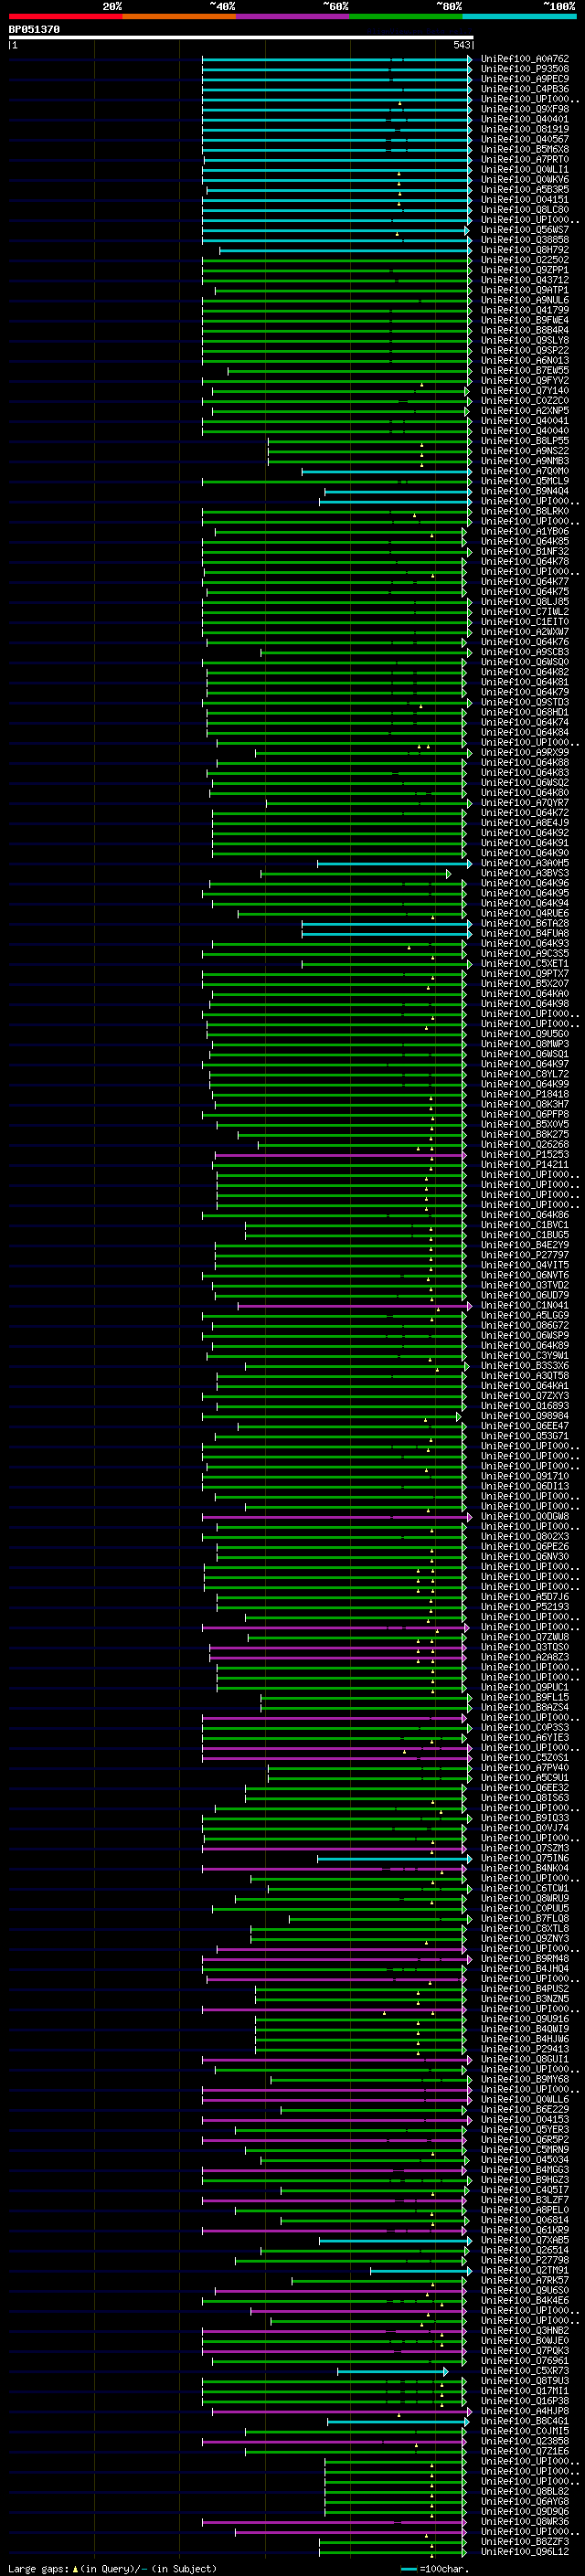Open the UniRef100_C1EIT0 entry
The height and width of the screenshot is (2576, 585).
pos(525,622)
